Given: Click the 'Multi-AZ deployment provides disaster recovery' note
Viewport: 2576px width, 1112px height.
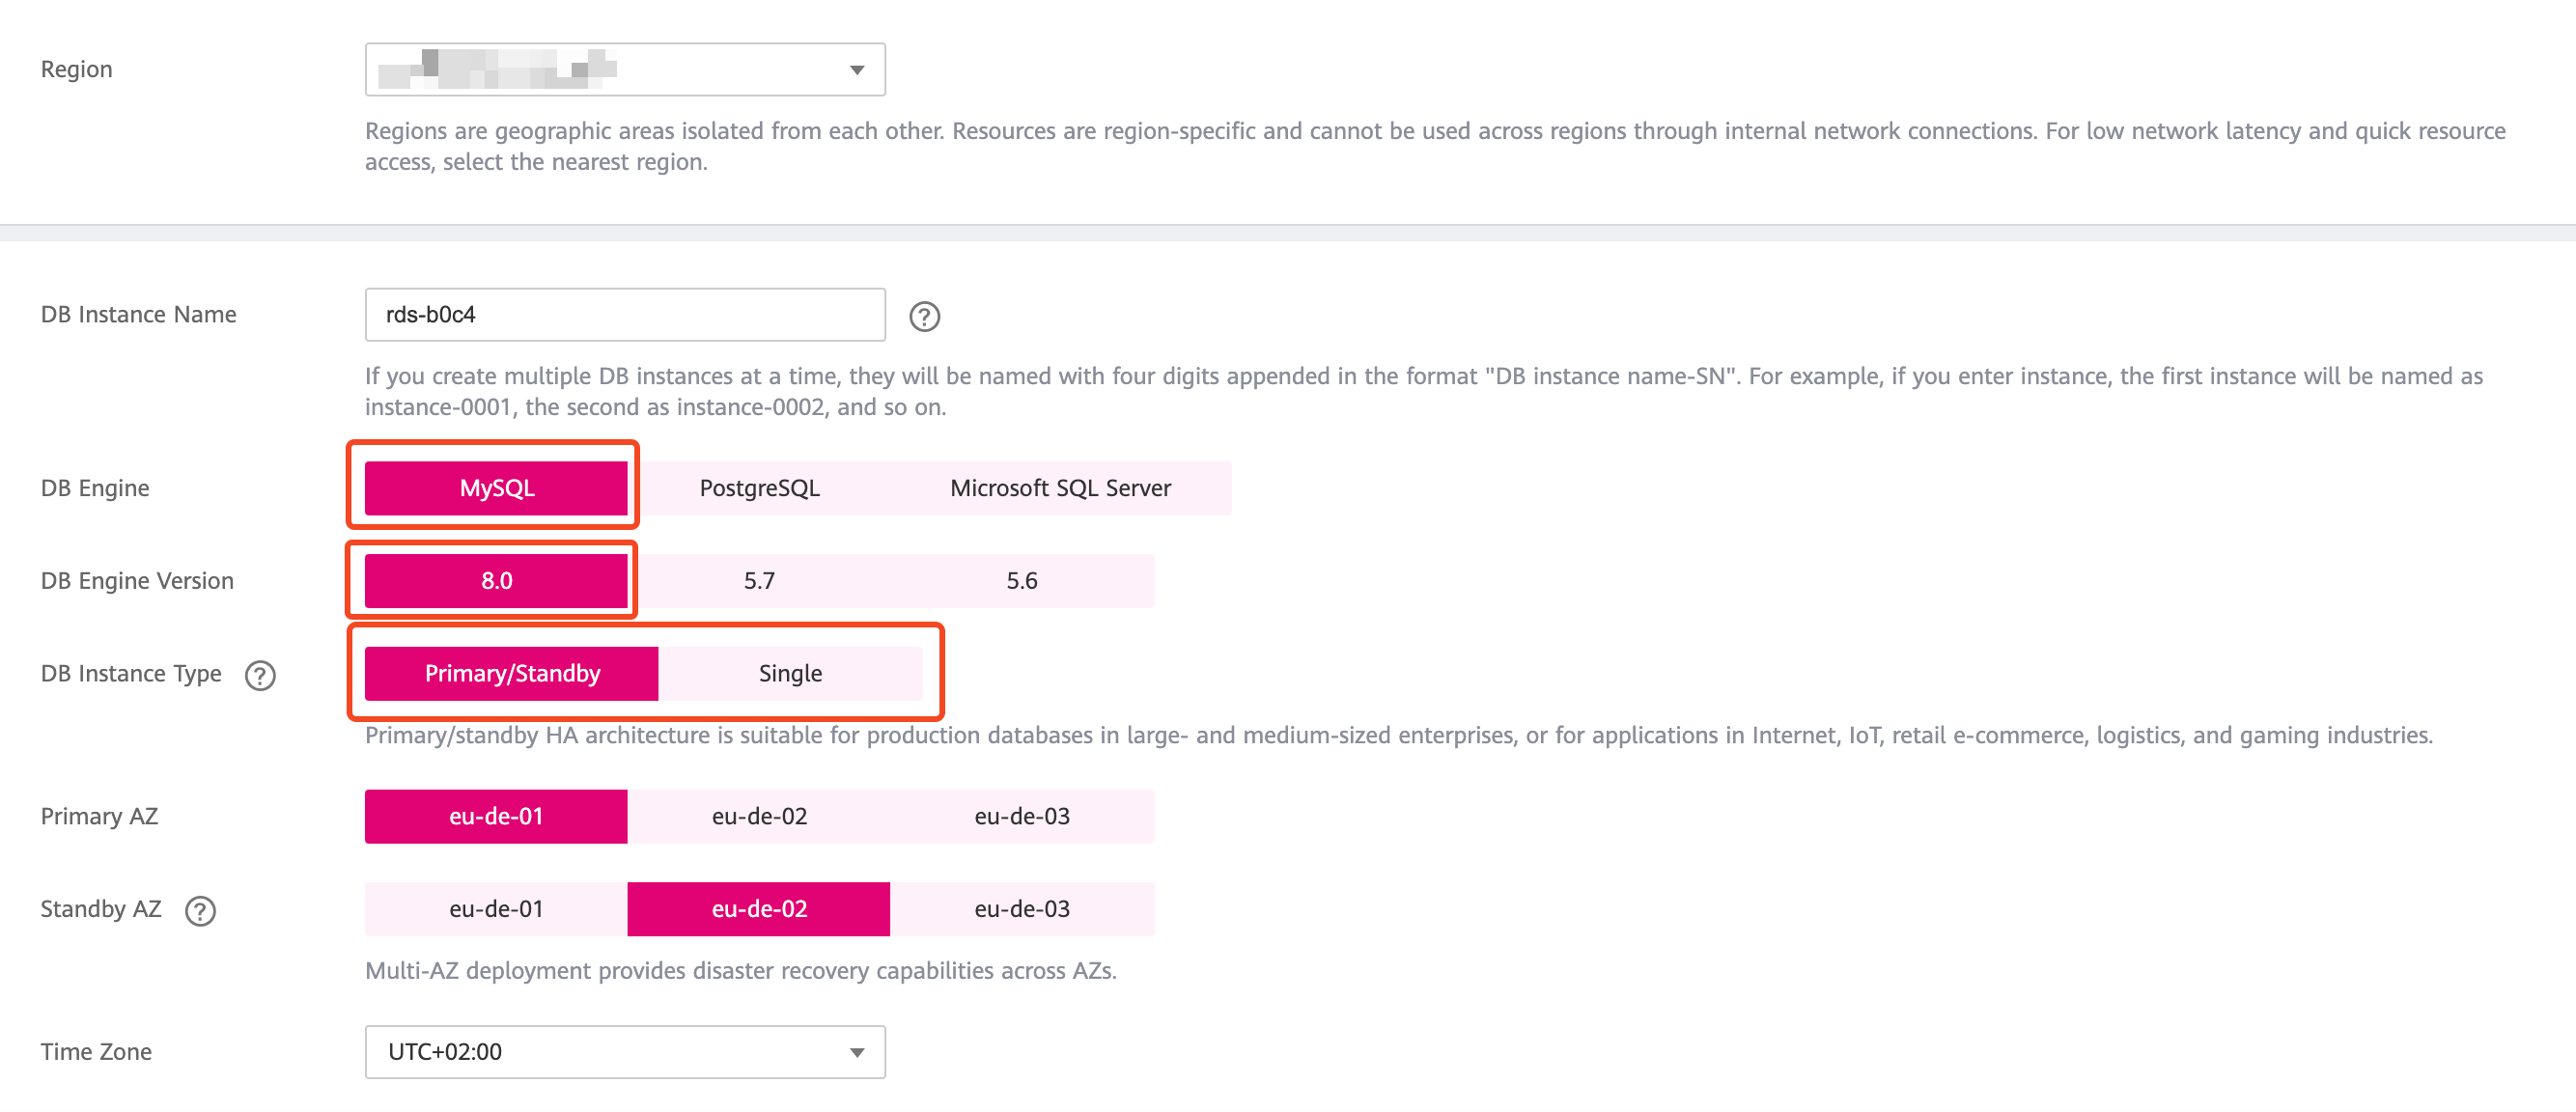Looking at the screenshot, I should pos(741,971).
